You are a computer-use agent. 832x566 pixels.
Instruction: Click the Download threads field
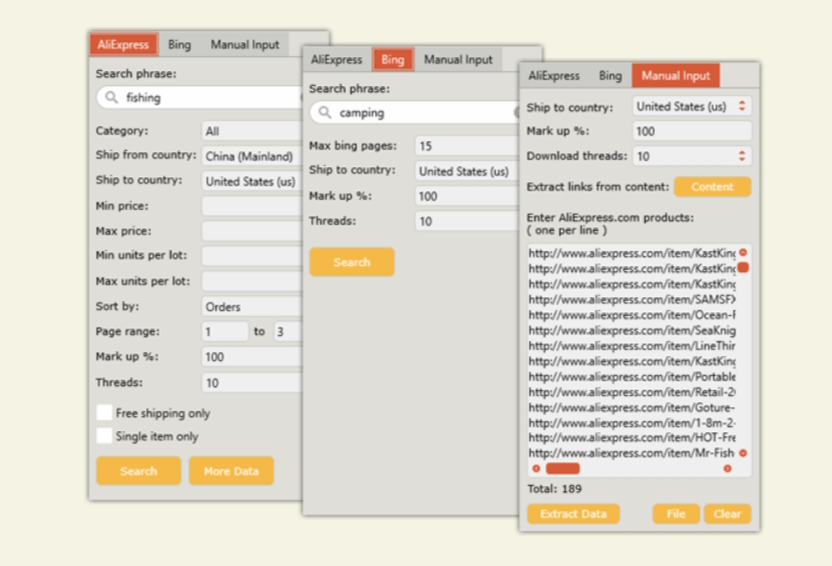point(692,156)
